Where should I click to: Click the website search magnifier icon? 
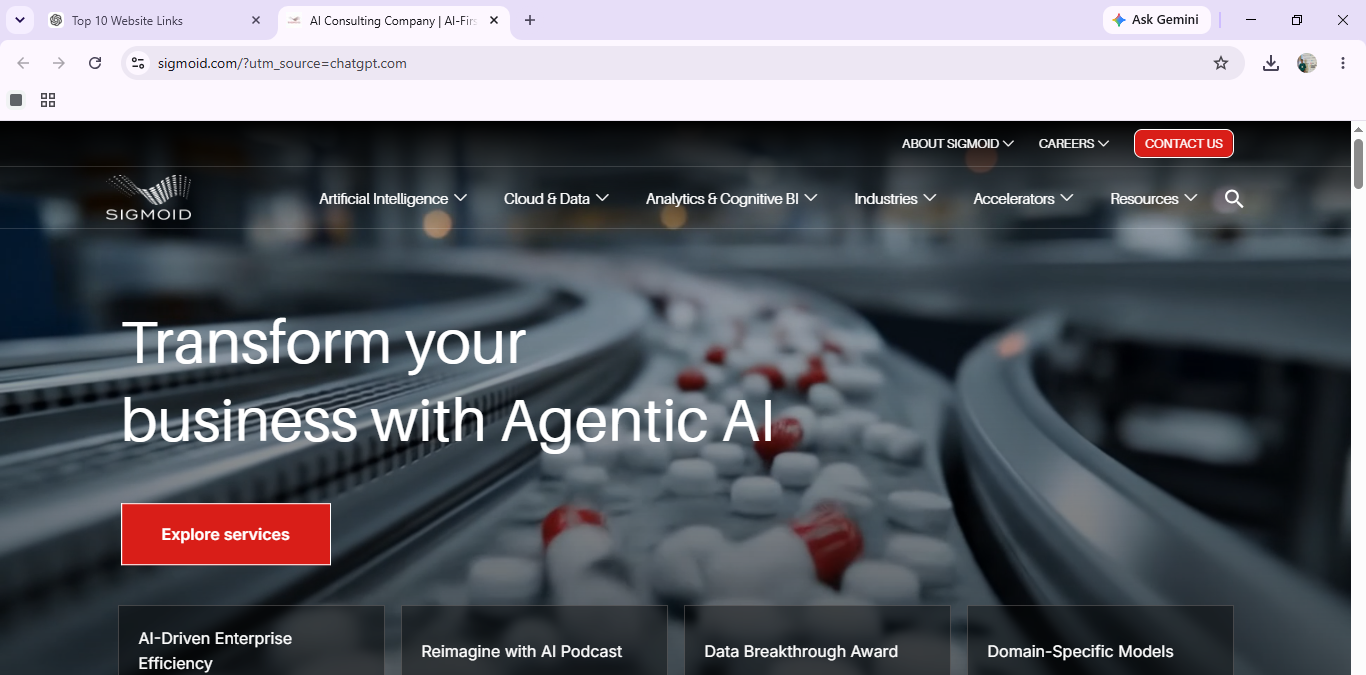[x=1234, y=199]
